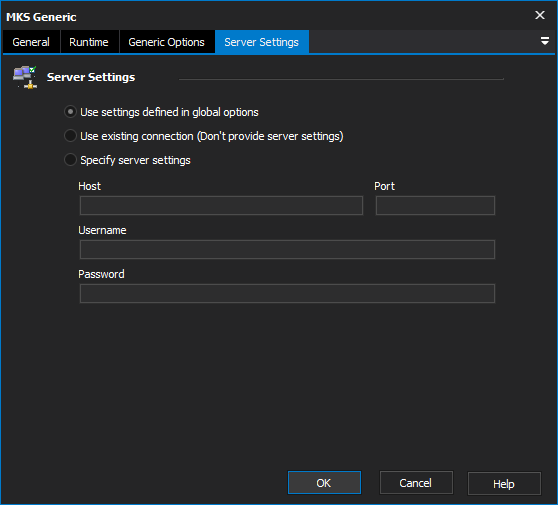Go to the Generic Options tab
The image size is (558, 505).
tap(167, 42)
